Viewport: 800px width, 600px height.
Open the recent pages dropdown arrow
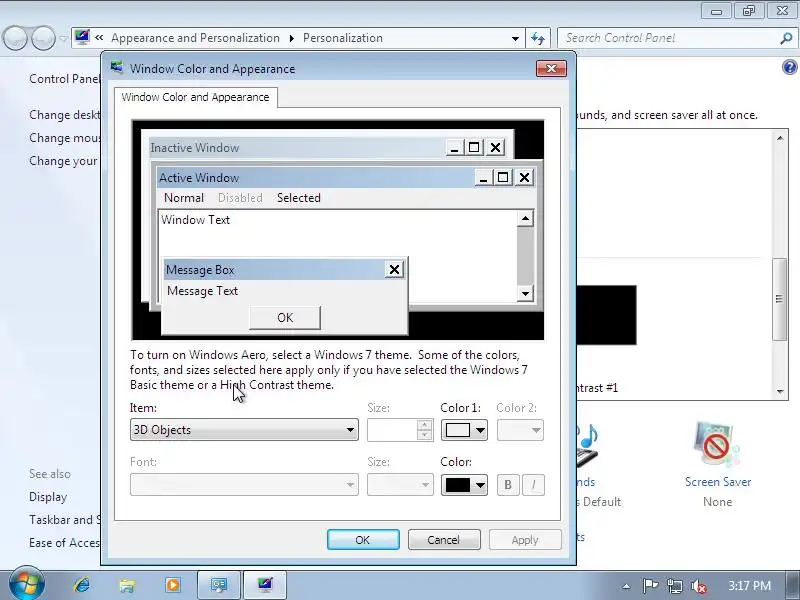point(63,38)
